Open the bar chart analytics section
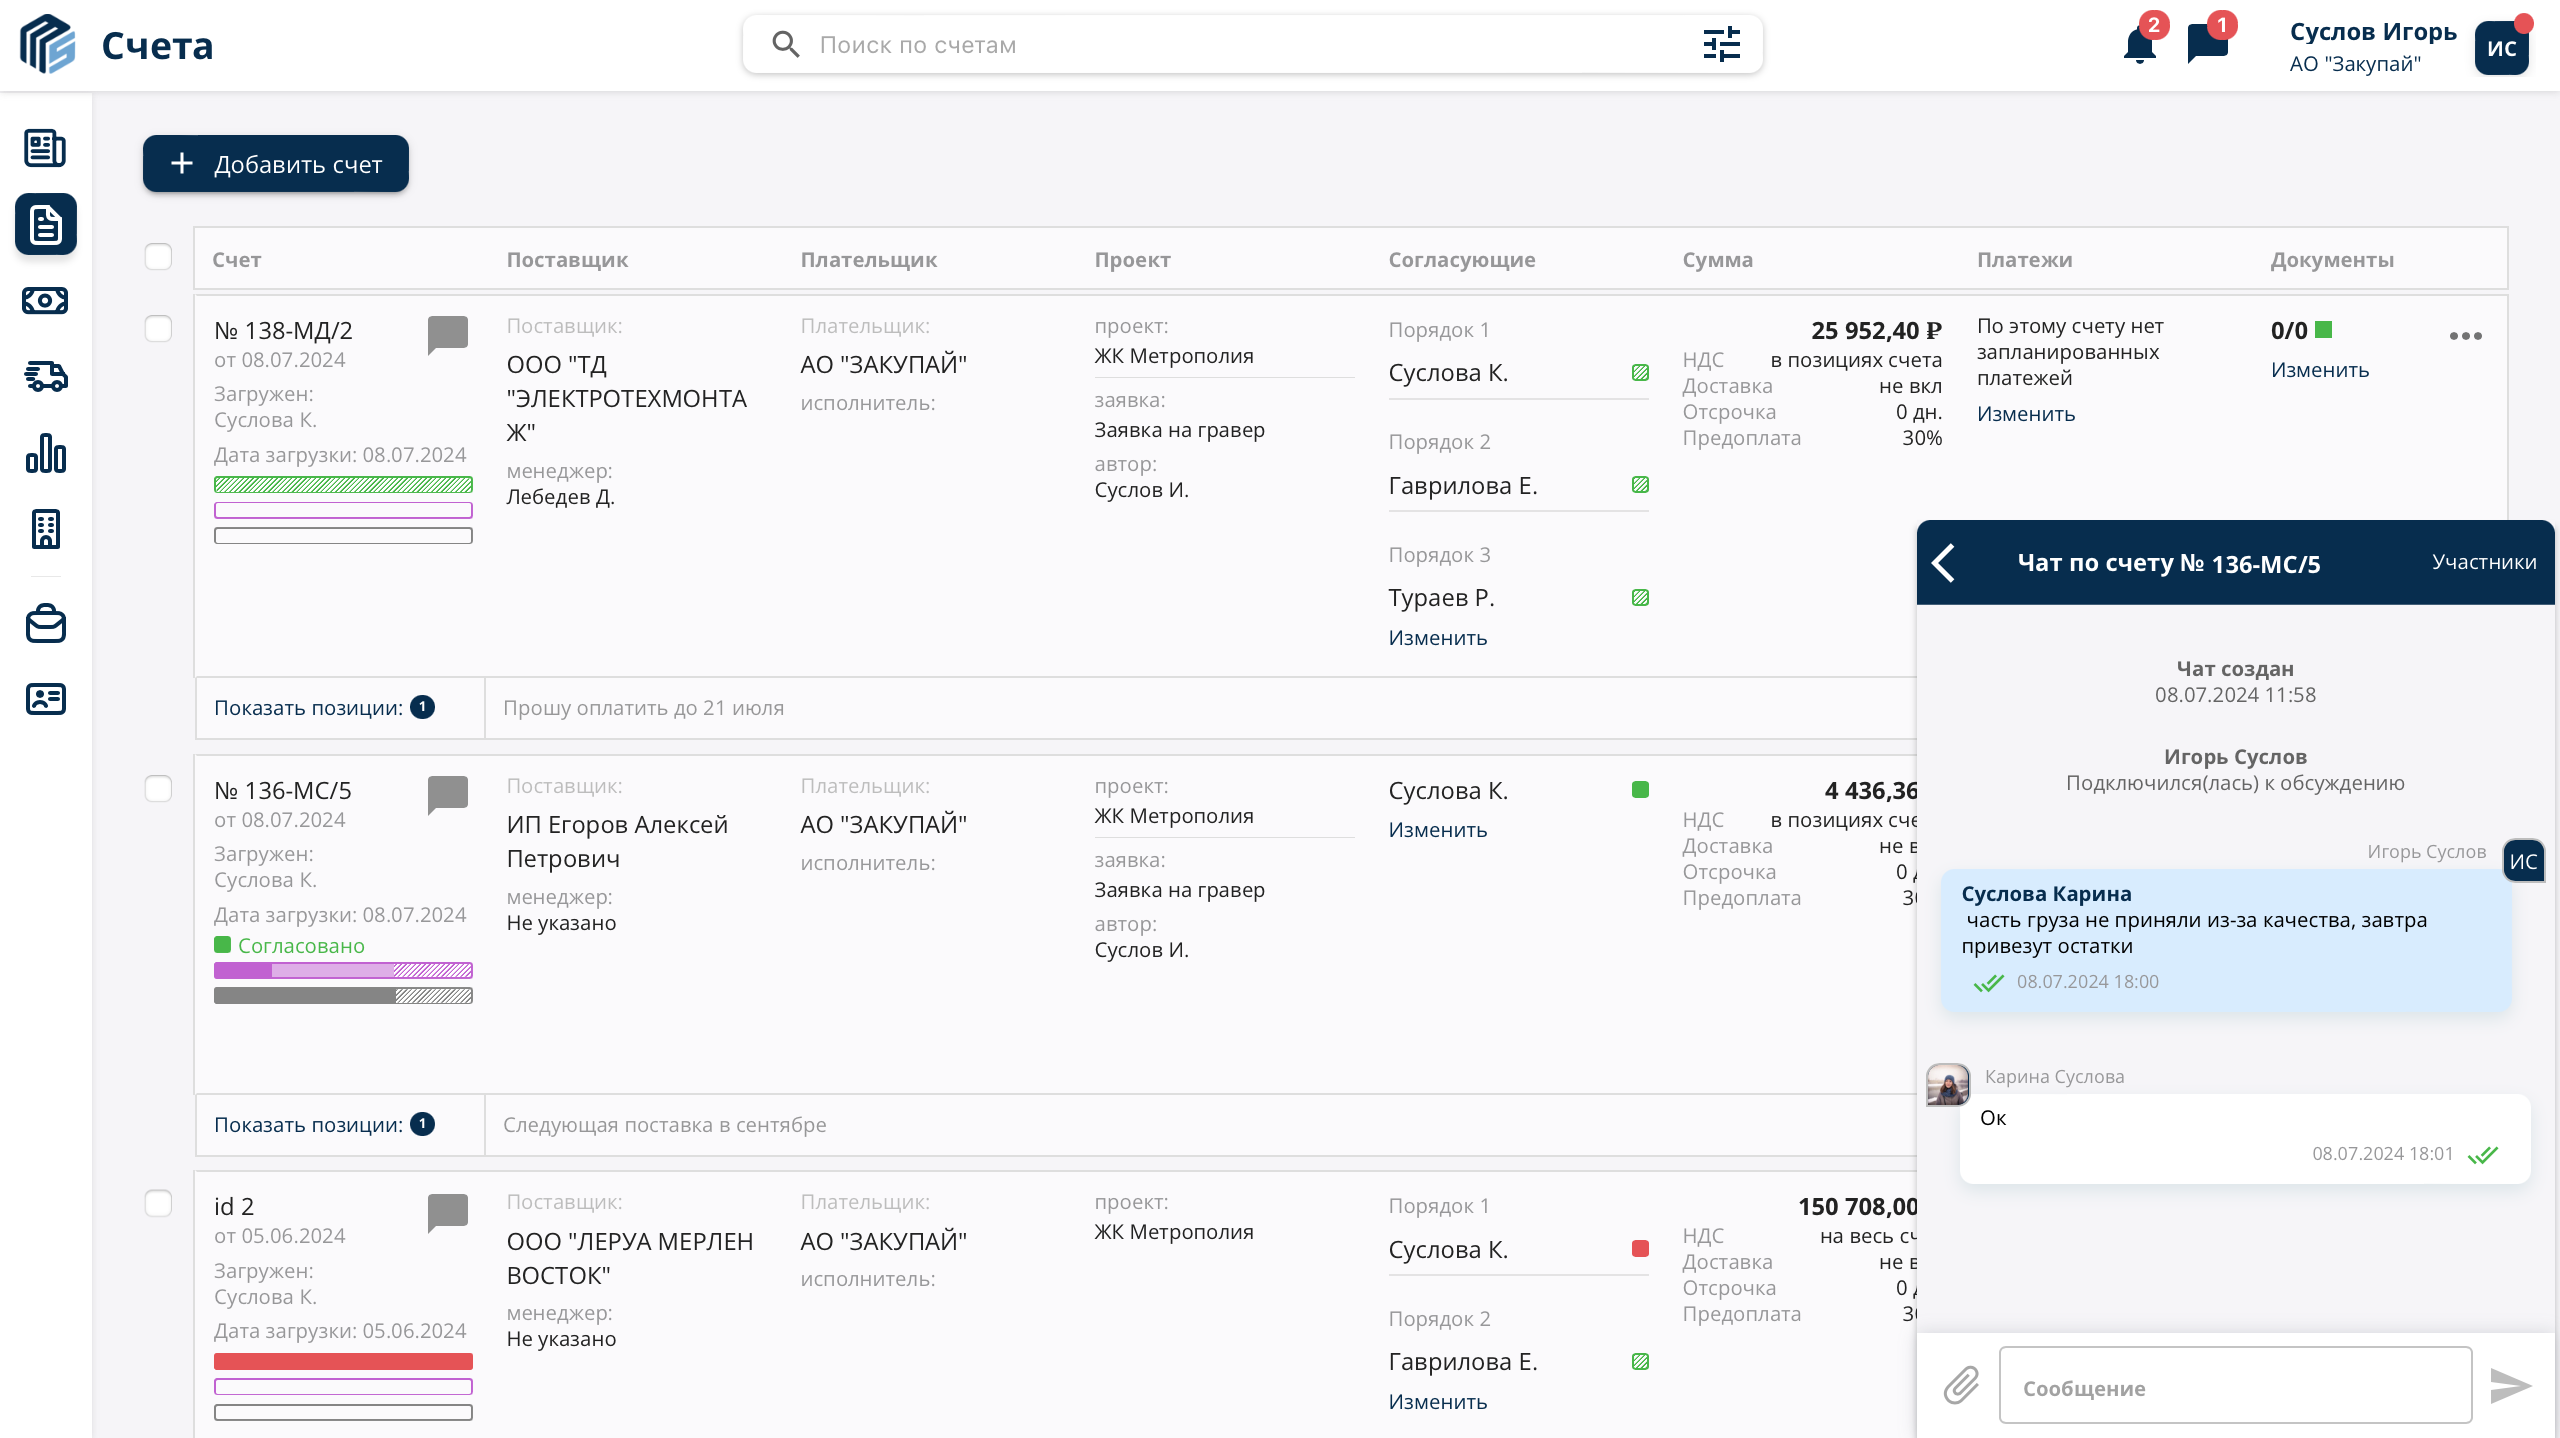The height and width of the screenshot is (1438, 2560). pos(45,453)
